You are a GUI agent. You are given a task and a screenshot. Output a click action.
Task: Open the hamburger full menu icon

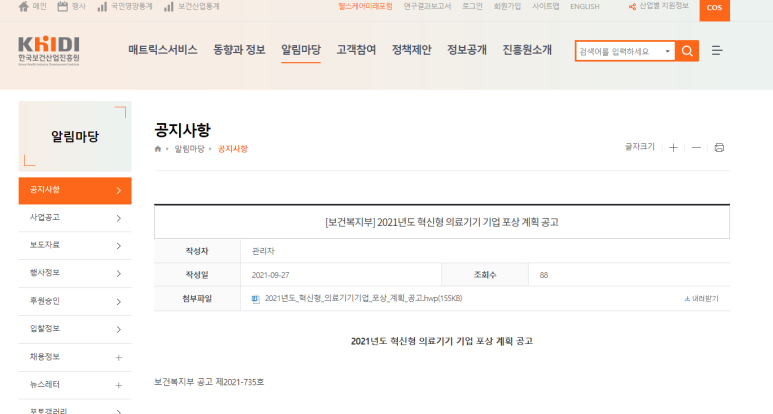click(717, 50)
